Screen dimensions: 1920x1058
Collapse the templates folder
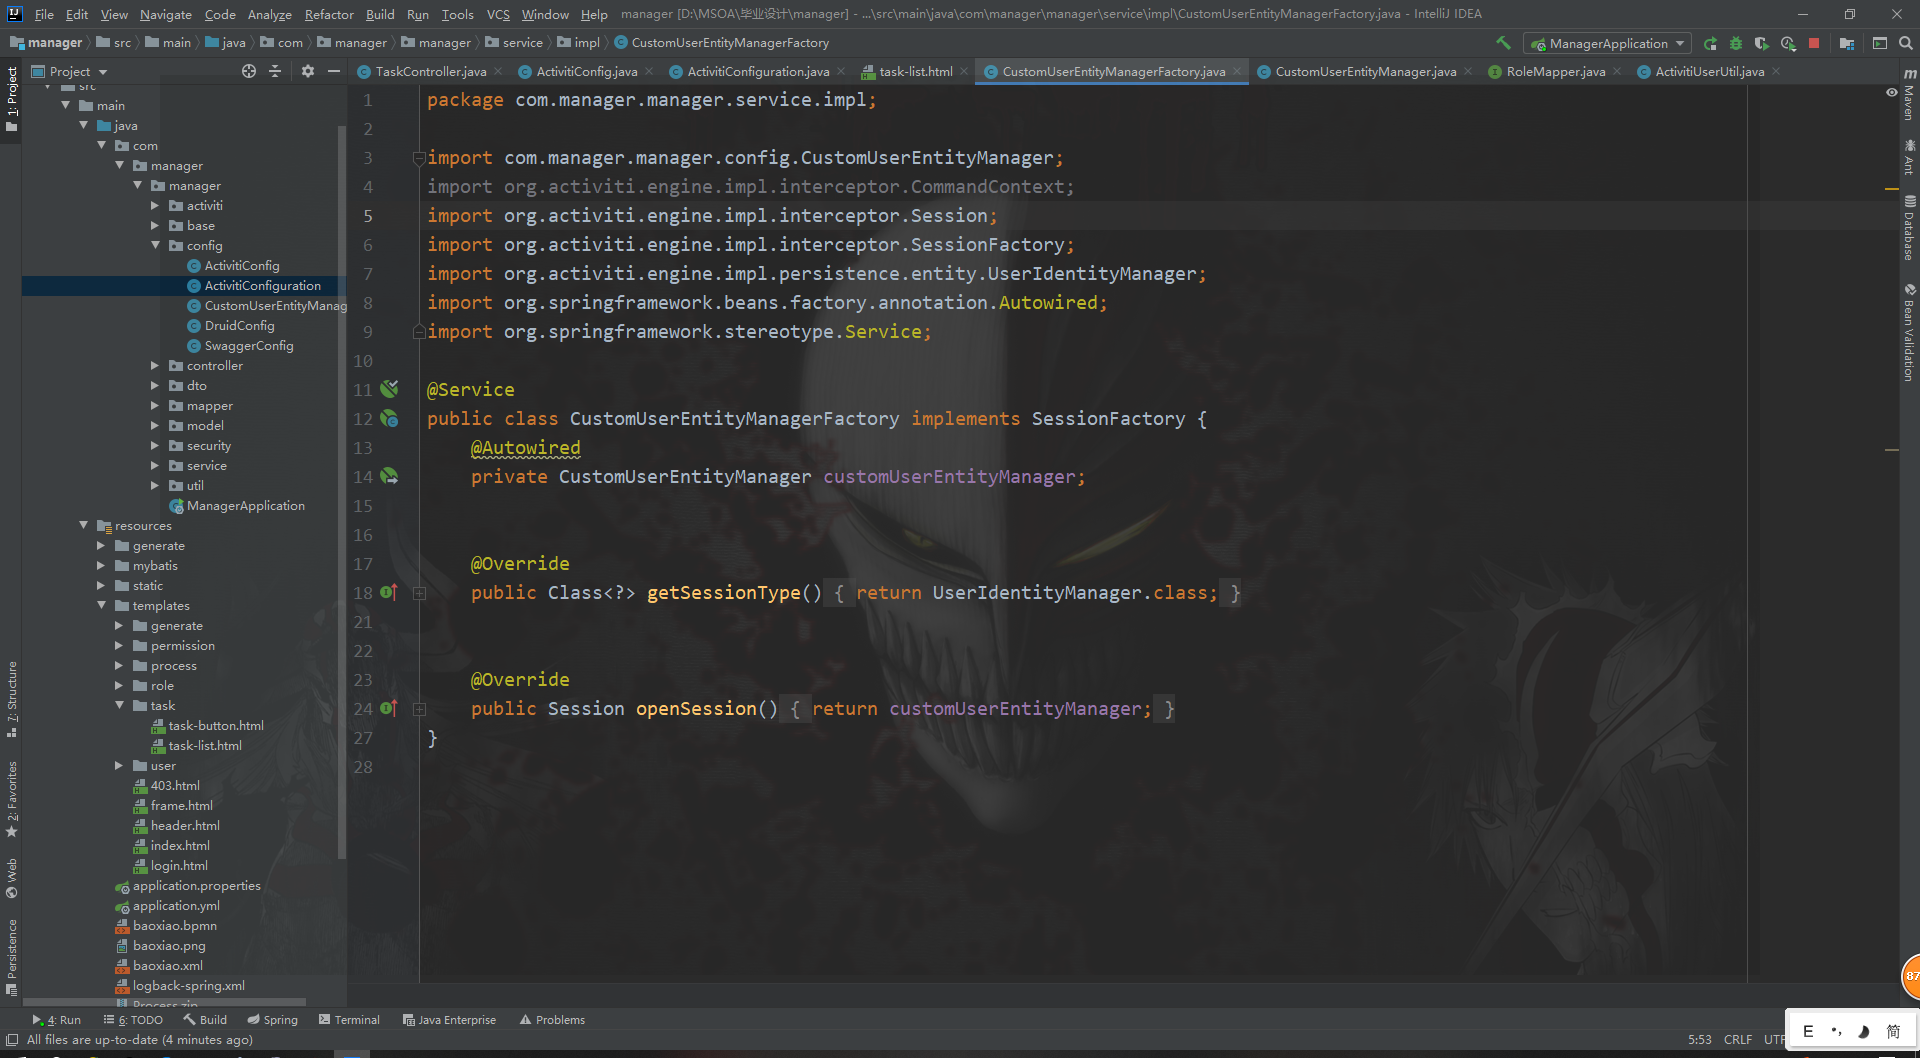tap(101, 605)
